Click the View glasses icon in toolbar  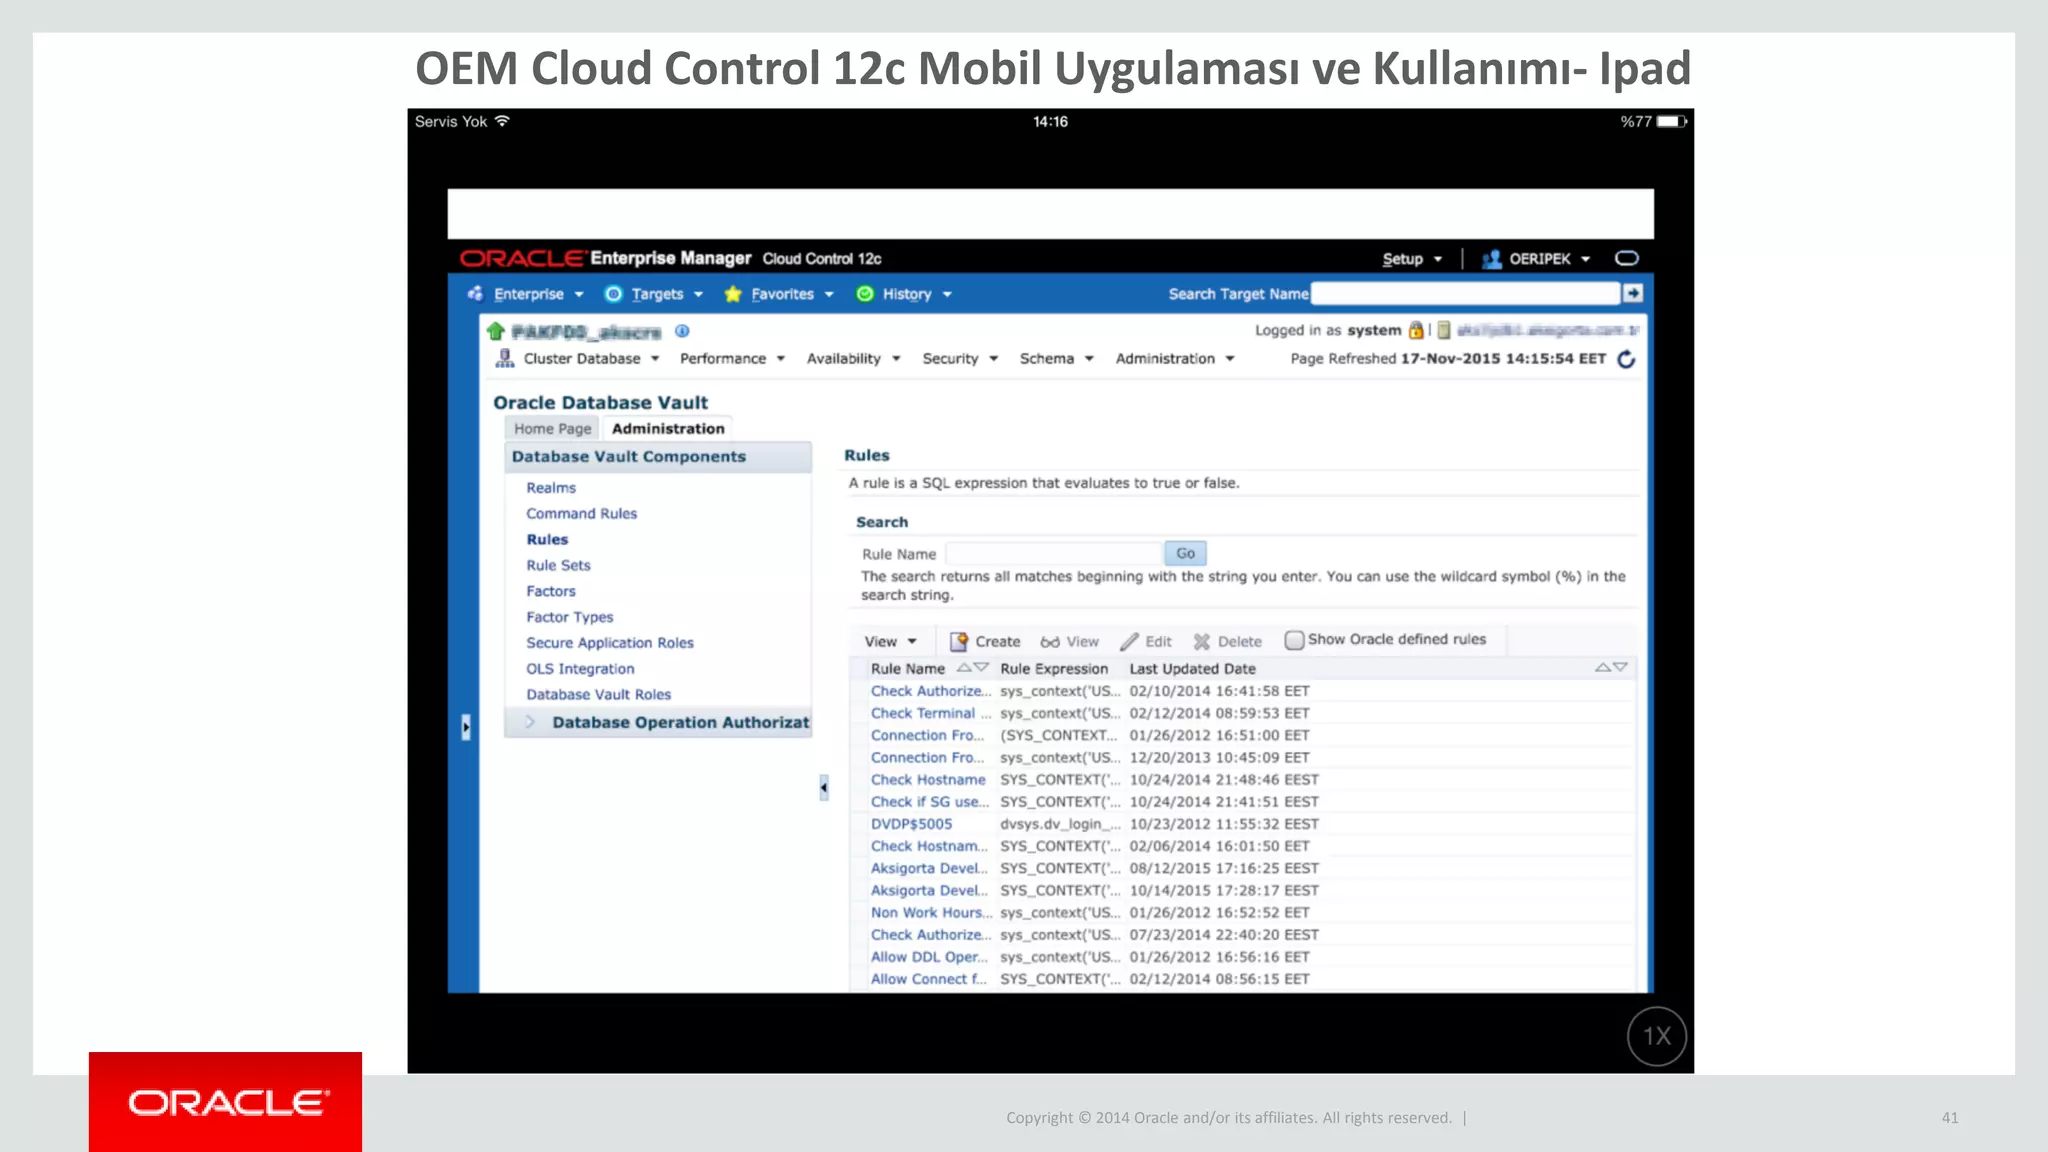(x=1050, y=642)
